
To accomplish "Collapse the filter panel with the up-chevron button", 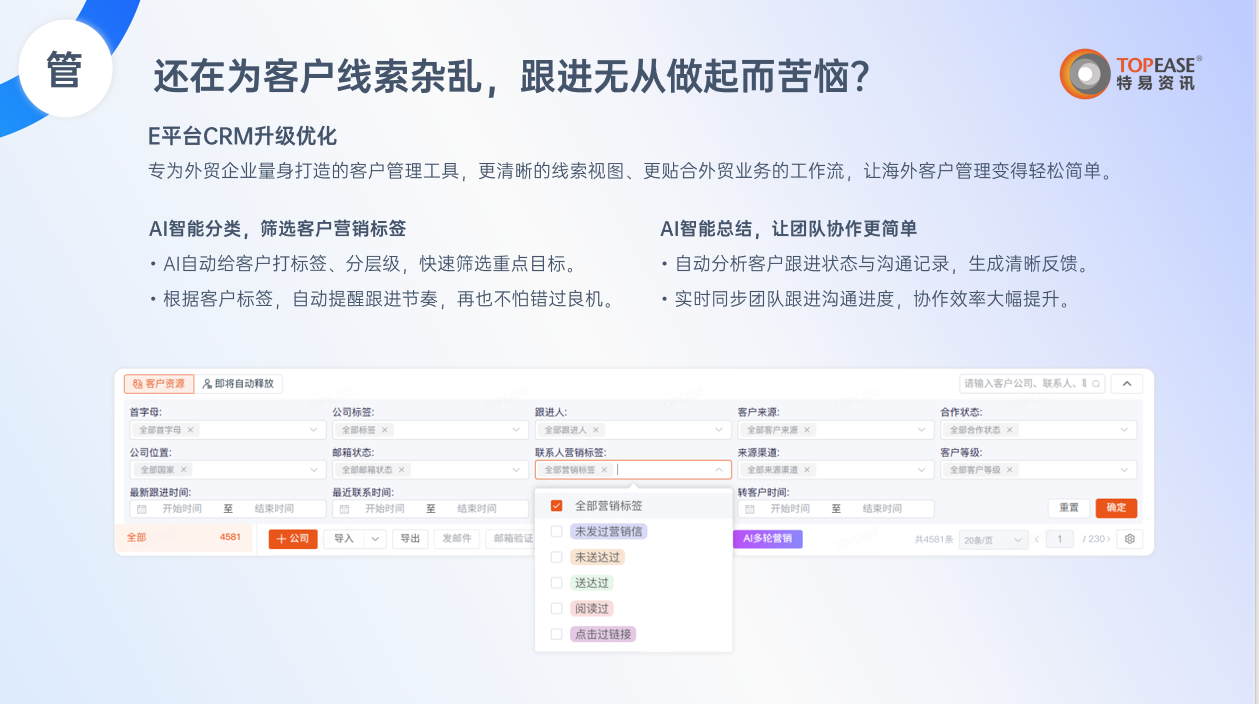I will [1127, 384].
